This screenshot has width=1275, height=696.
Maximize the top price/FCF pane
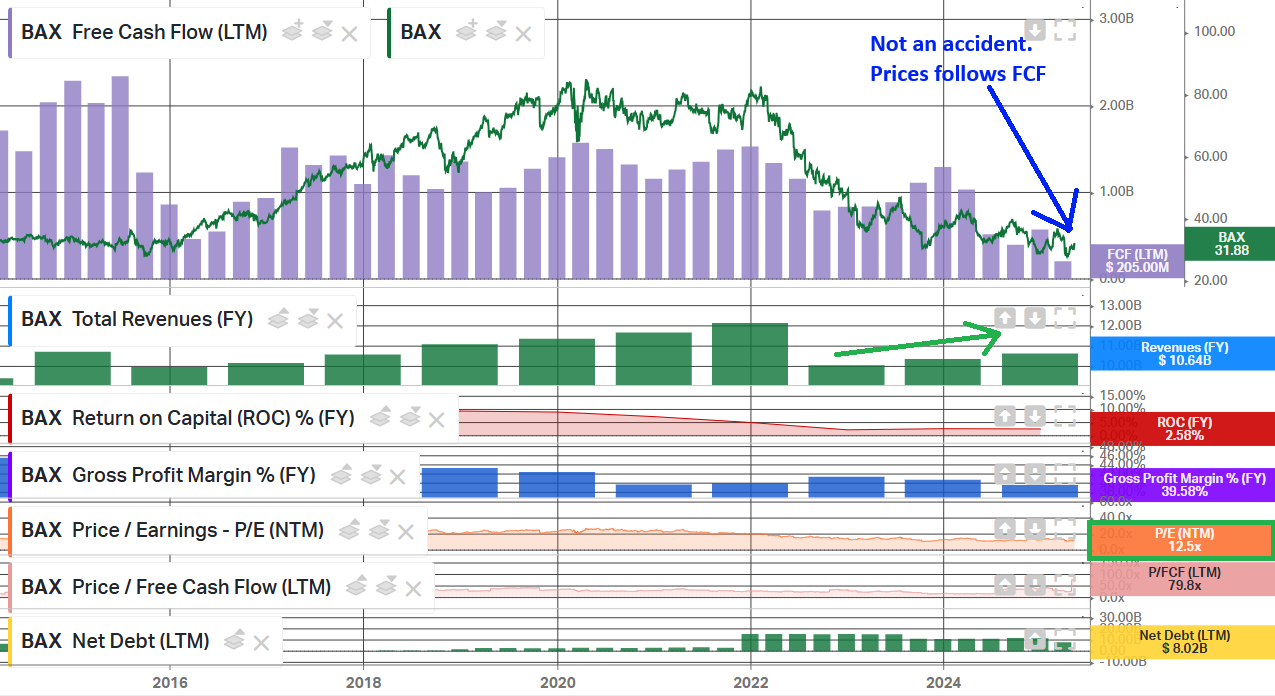pos(1065,31)
